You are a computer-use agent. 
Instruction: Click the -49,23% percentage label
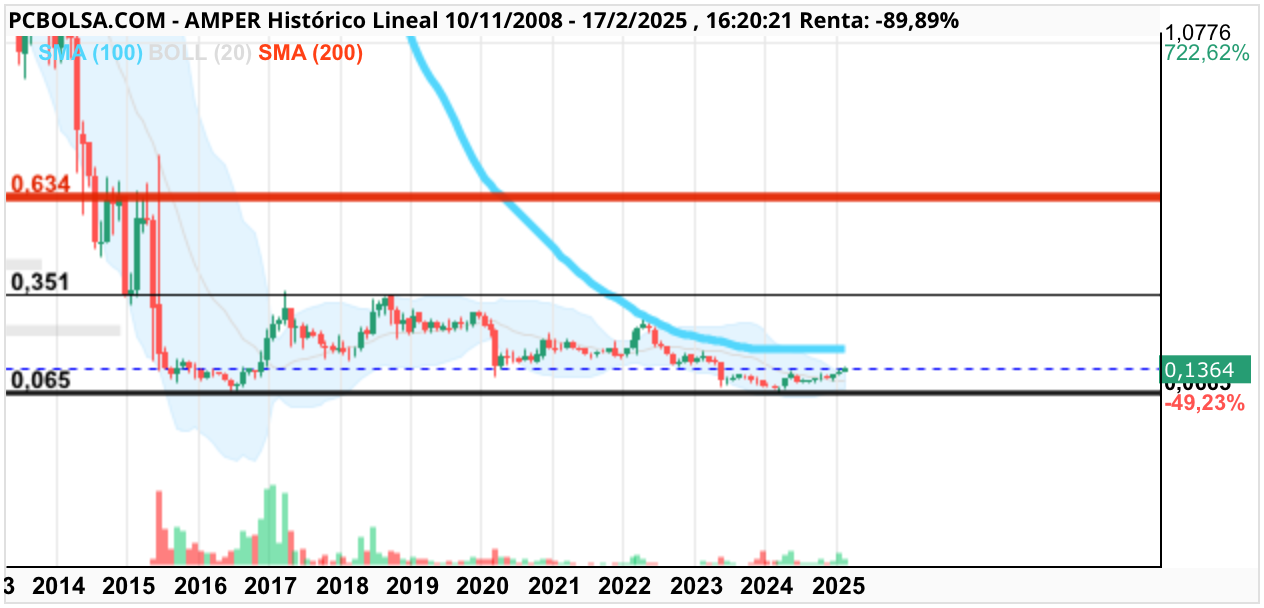[1205, 403]
